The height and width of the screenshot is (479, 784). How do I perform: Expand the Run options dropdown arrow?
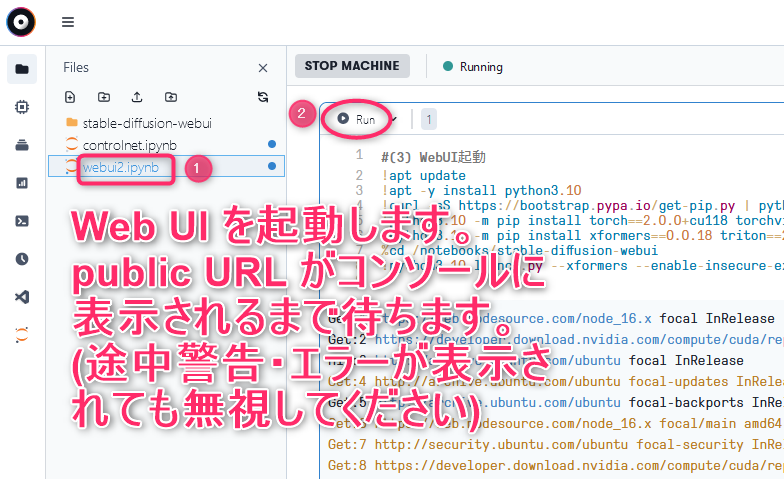click(394, 119)
